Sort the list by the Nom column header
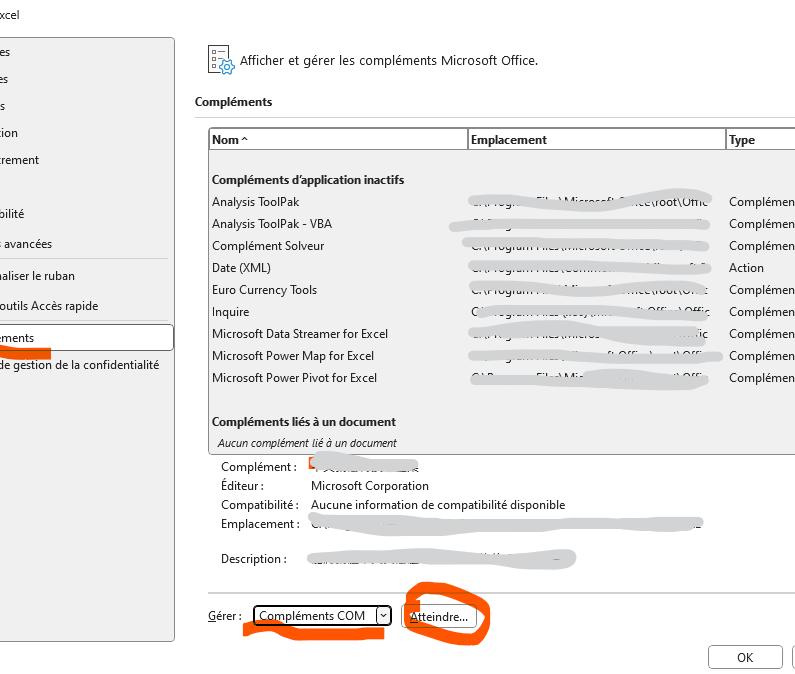 tap(338, 139)
